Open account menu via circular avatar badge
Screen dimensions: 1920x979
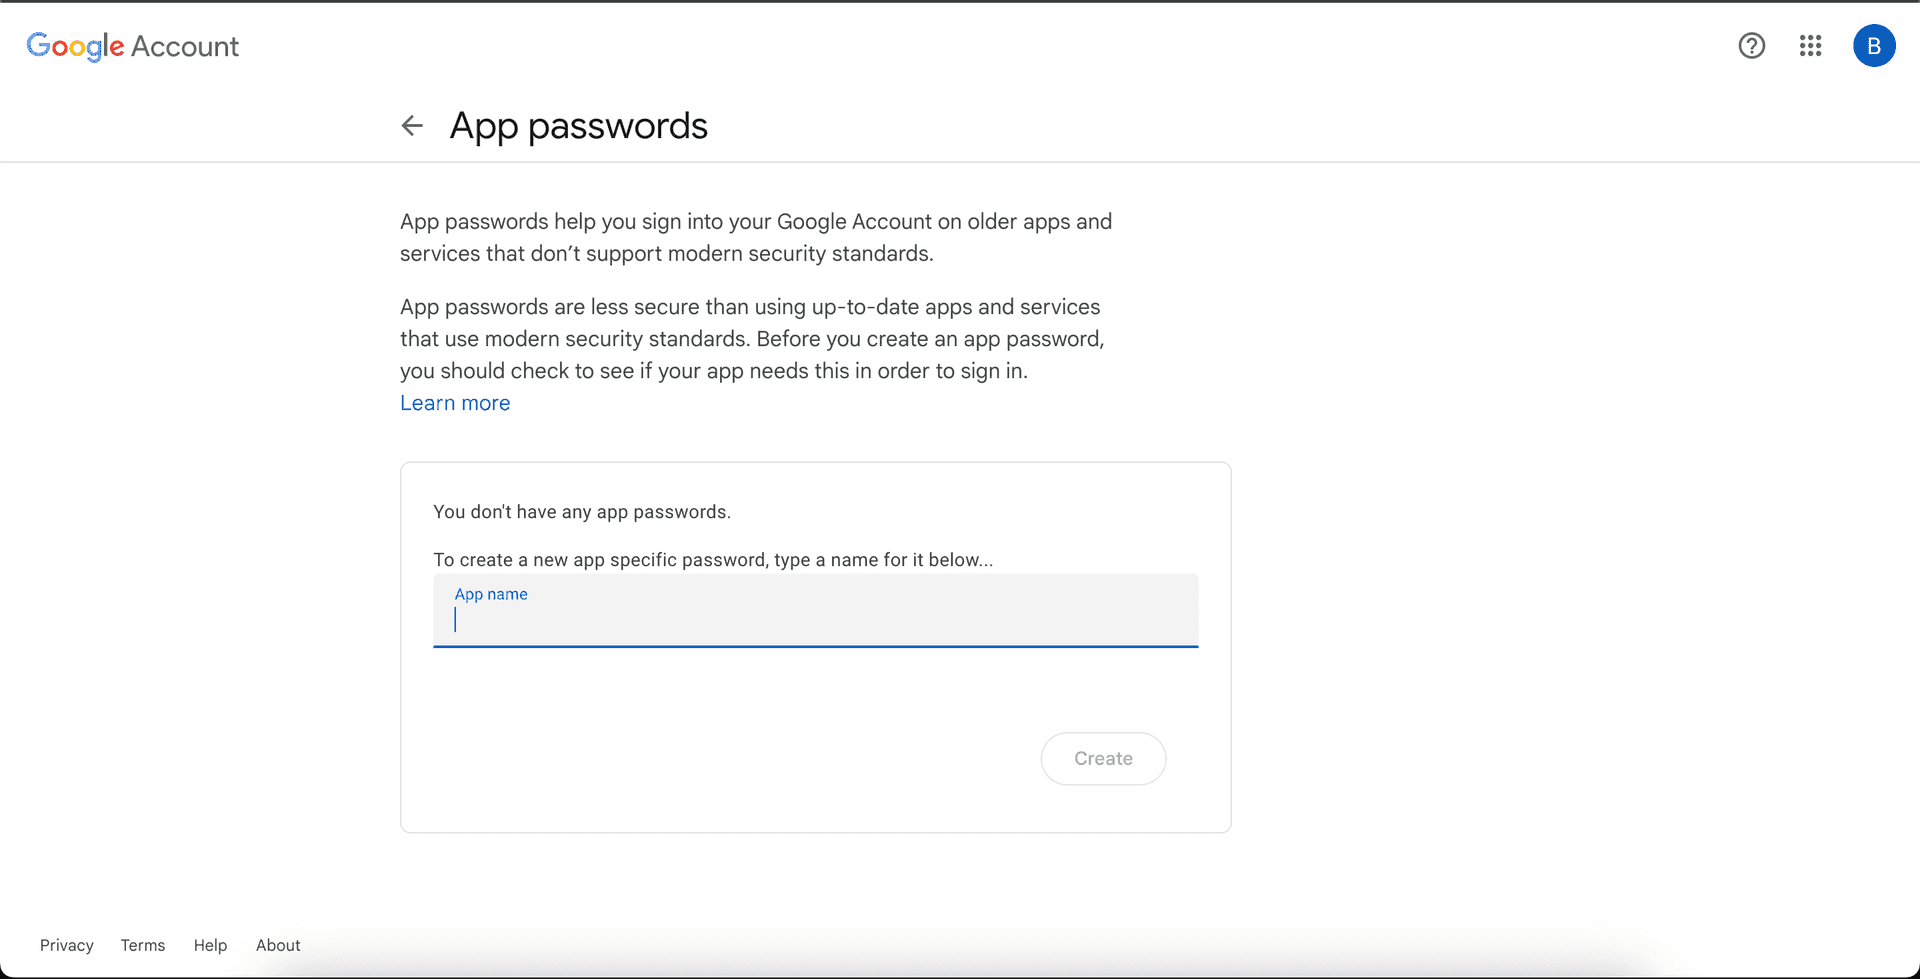pos(1874,46)
